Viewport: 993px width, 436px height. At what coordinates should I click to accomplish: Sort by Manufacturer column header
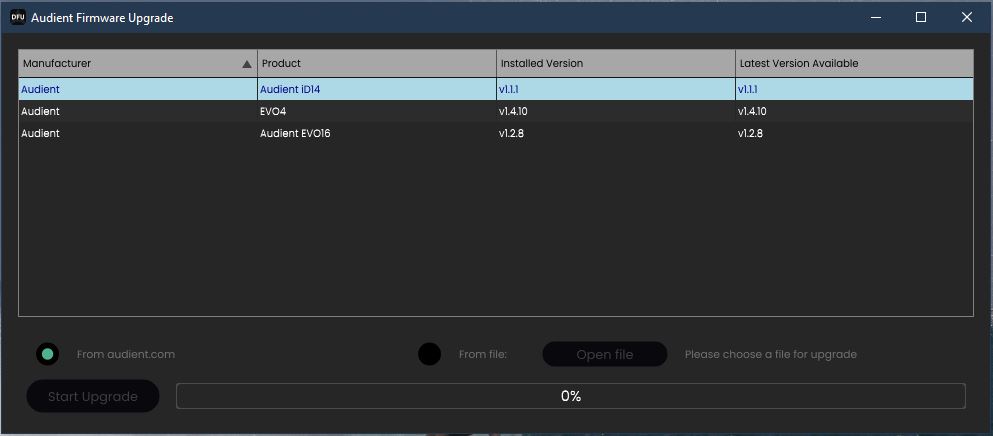coord(138,63)
